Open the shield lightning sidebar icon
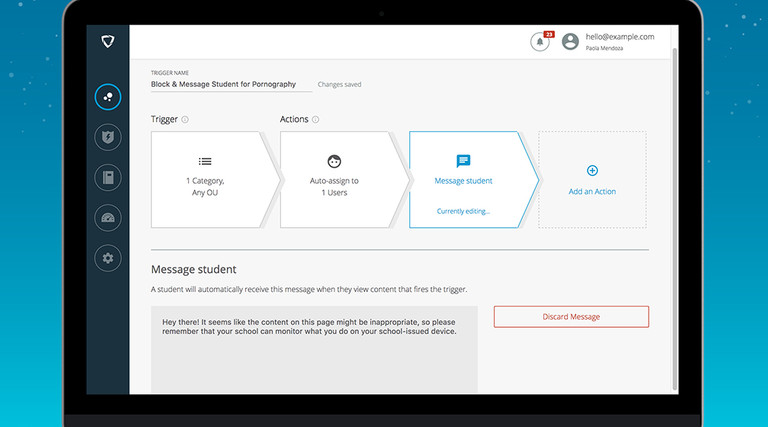 [x=108, y=137]
